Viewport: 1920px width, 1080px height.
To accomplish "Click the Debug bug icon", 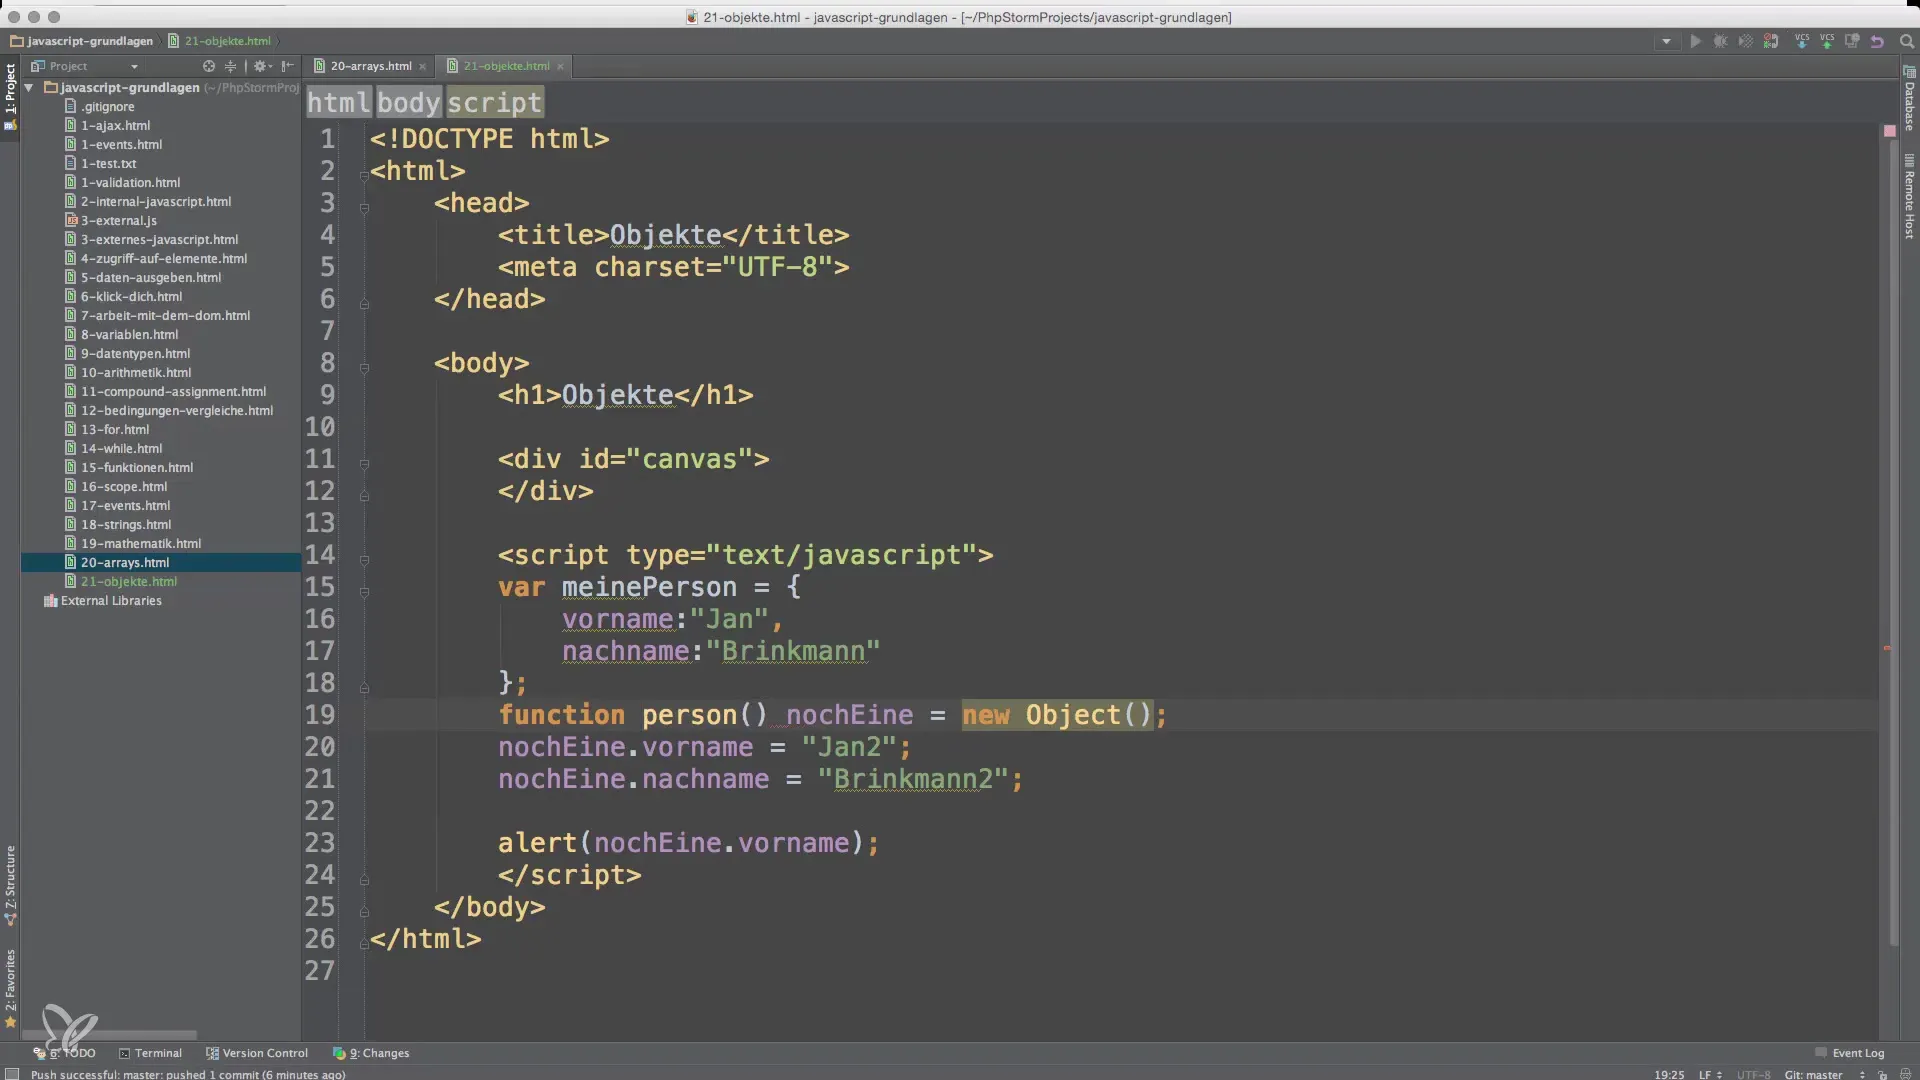I will tap(1720, 41).
